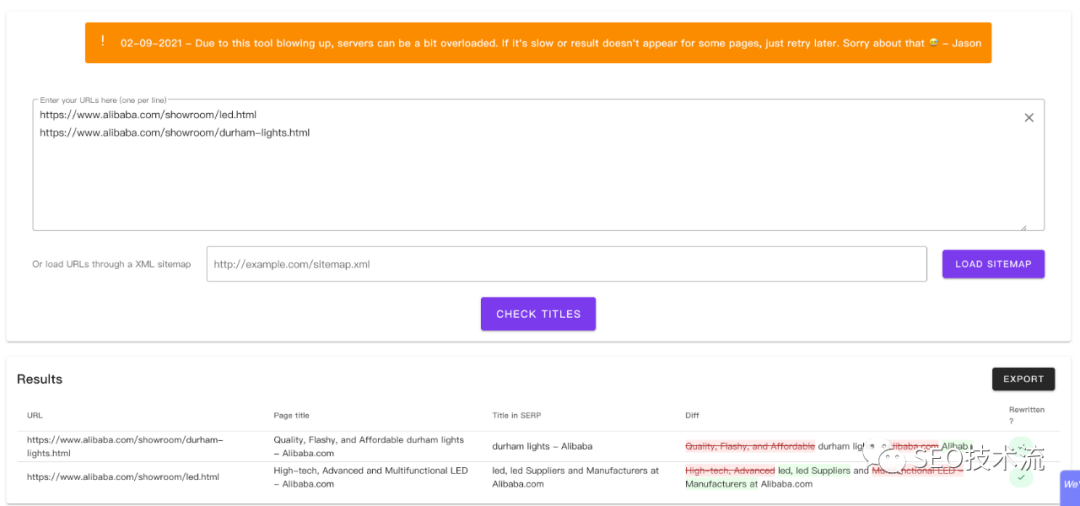Click the exclamation warning icon in the orange banner

[x=102, y=42]
